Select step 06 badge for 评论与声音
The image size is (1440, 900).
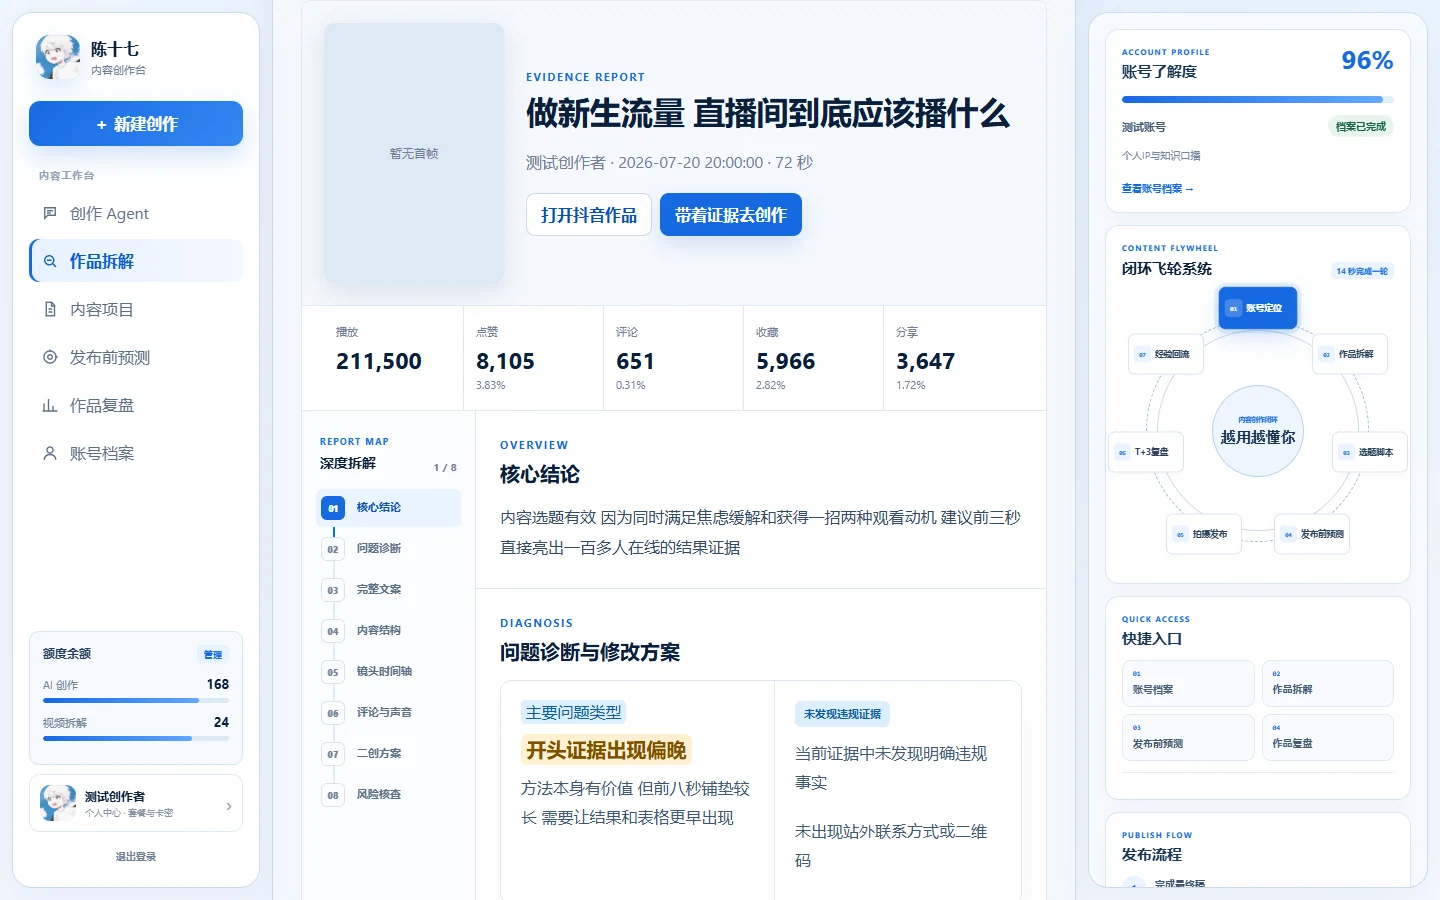coord(333,713)
